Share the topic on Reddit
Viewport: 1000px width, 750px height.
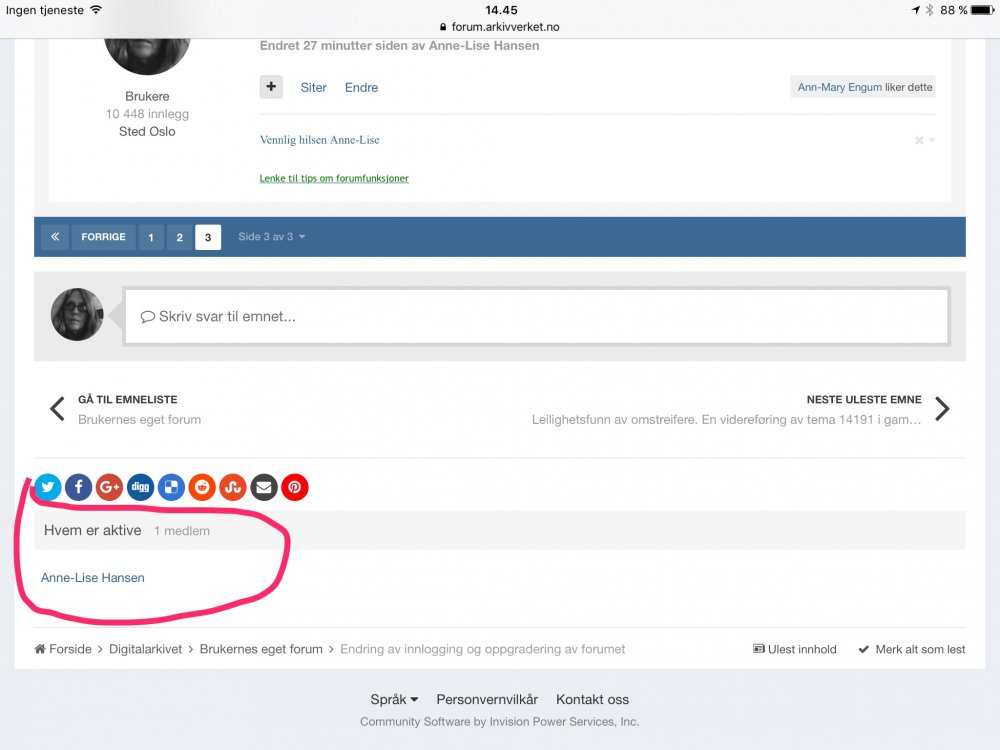[203, 487]
